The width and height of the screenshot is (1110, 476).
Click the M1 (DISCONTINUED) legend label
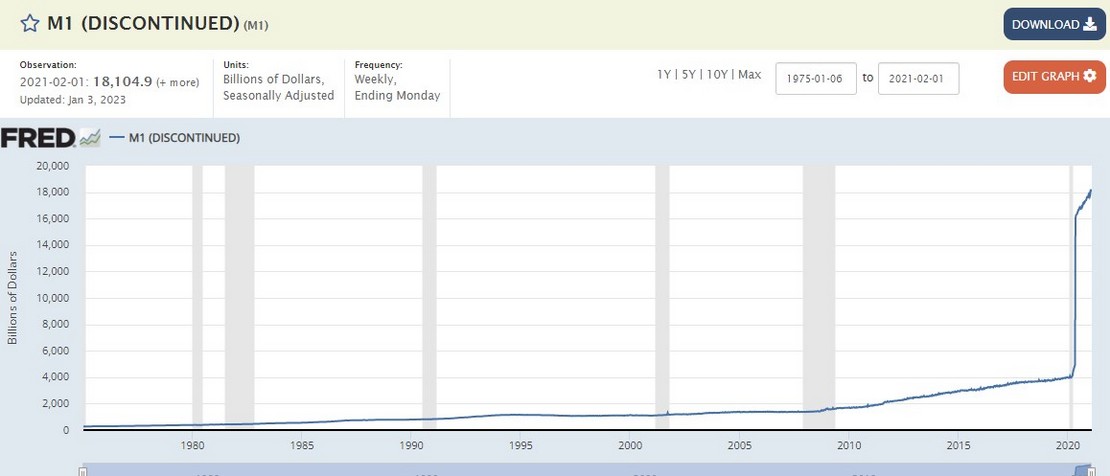pos(184,138)
